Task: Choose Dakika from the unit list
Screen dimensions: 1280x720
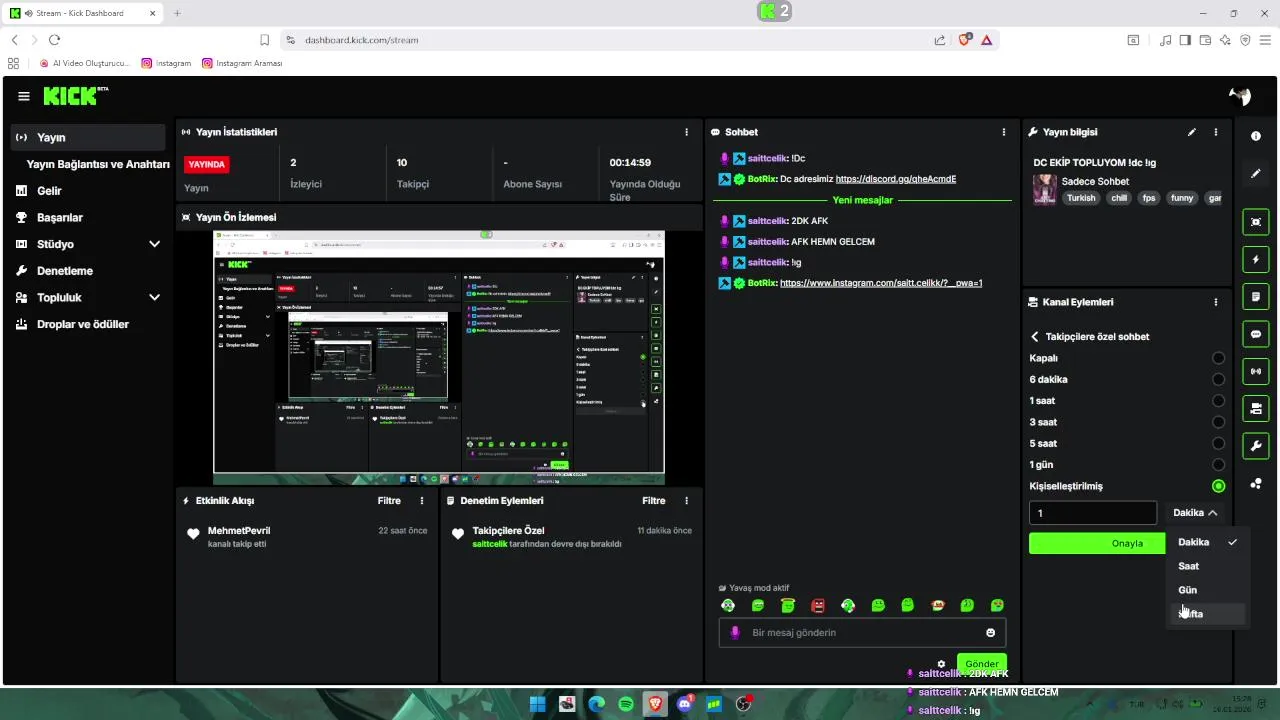Action: tap(1208, 542)
